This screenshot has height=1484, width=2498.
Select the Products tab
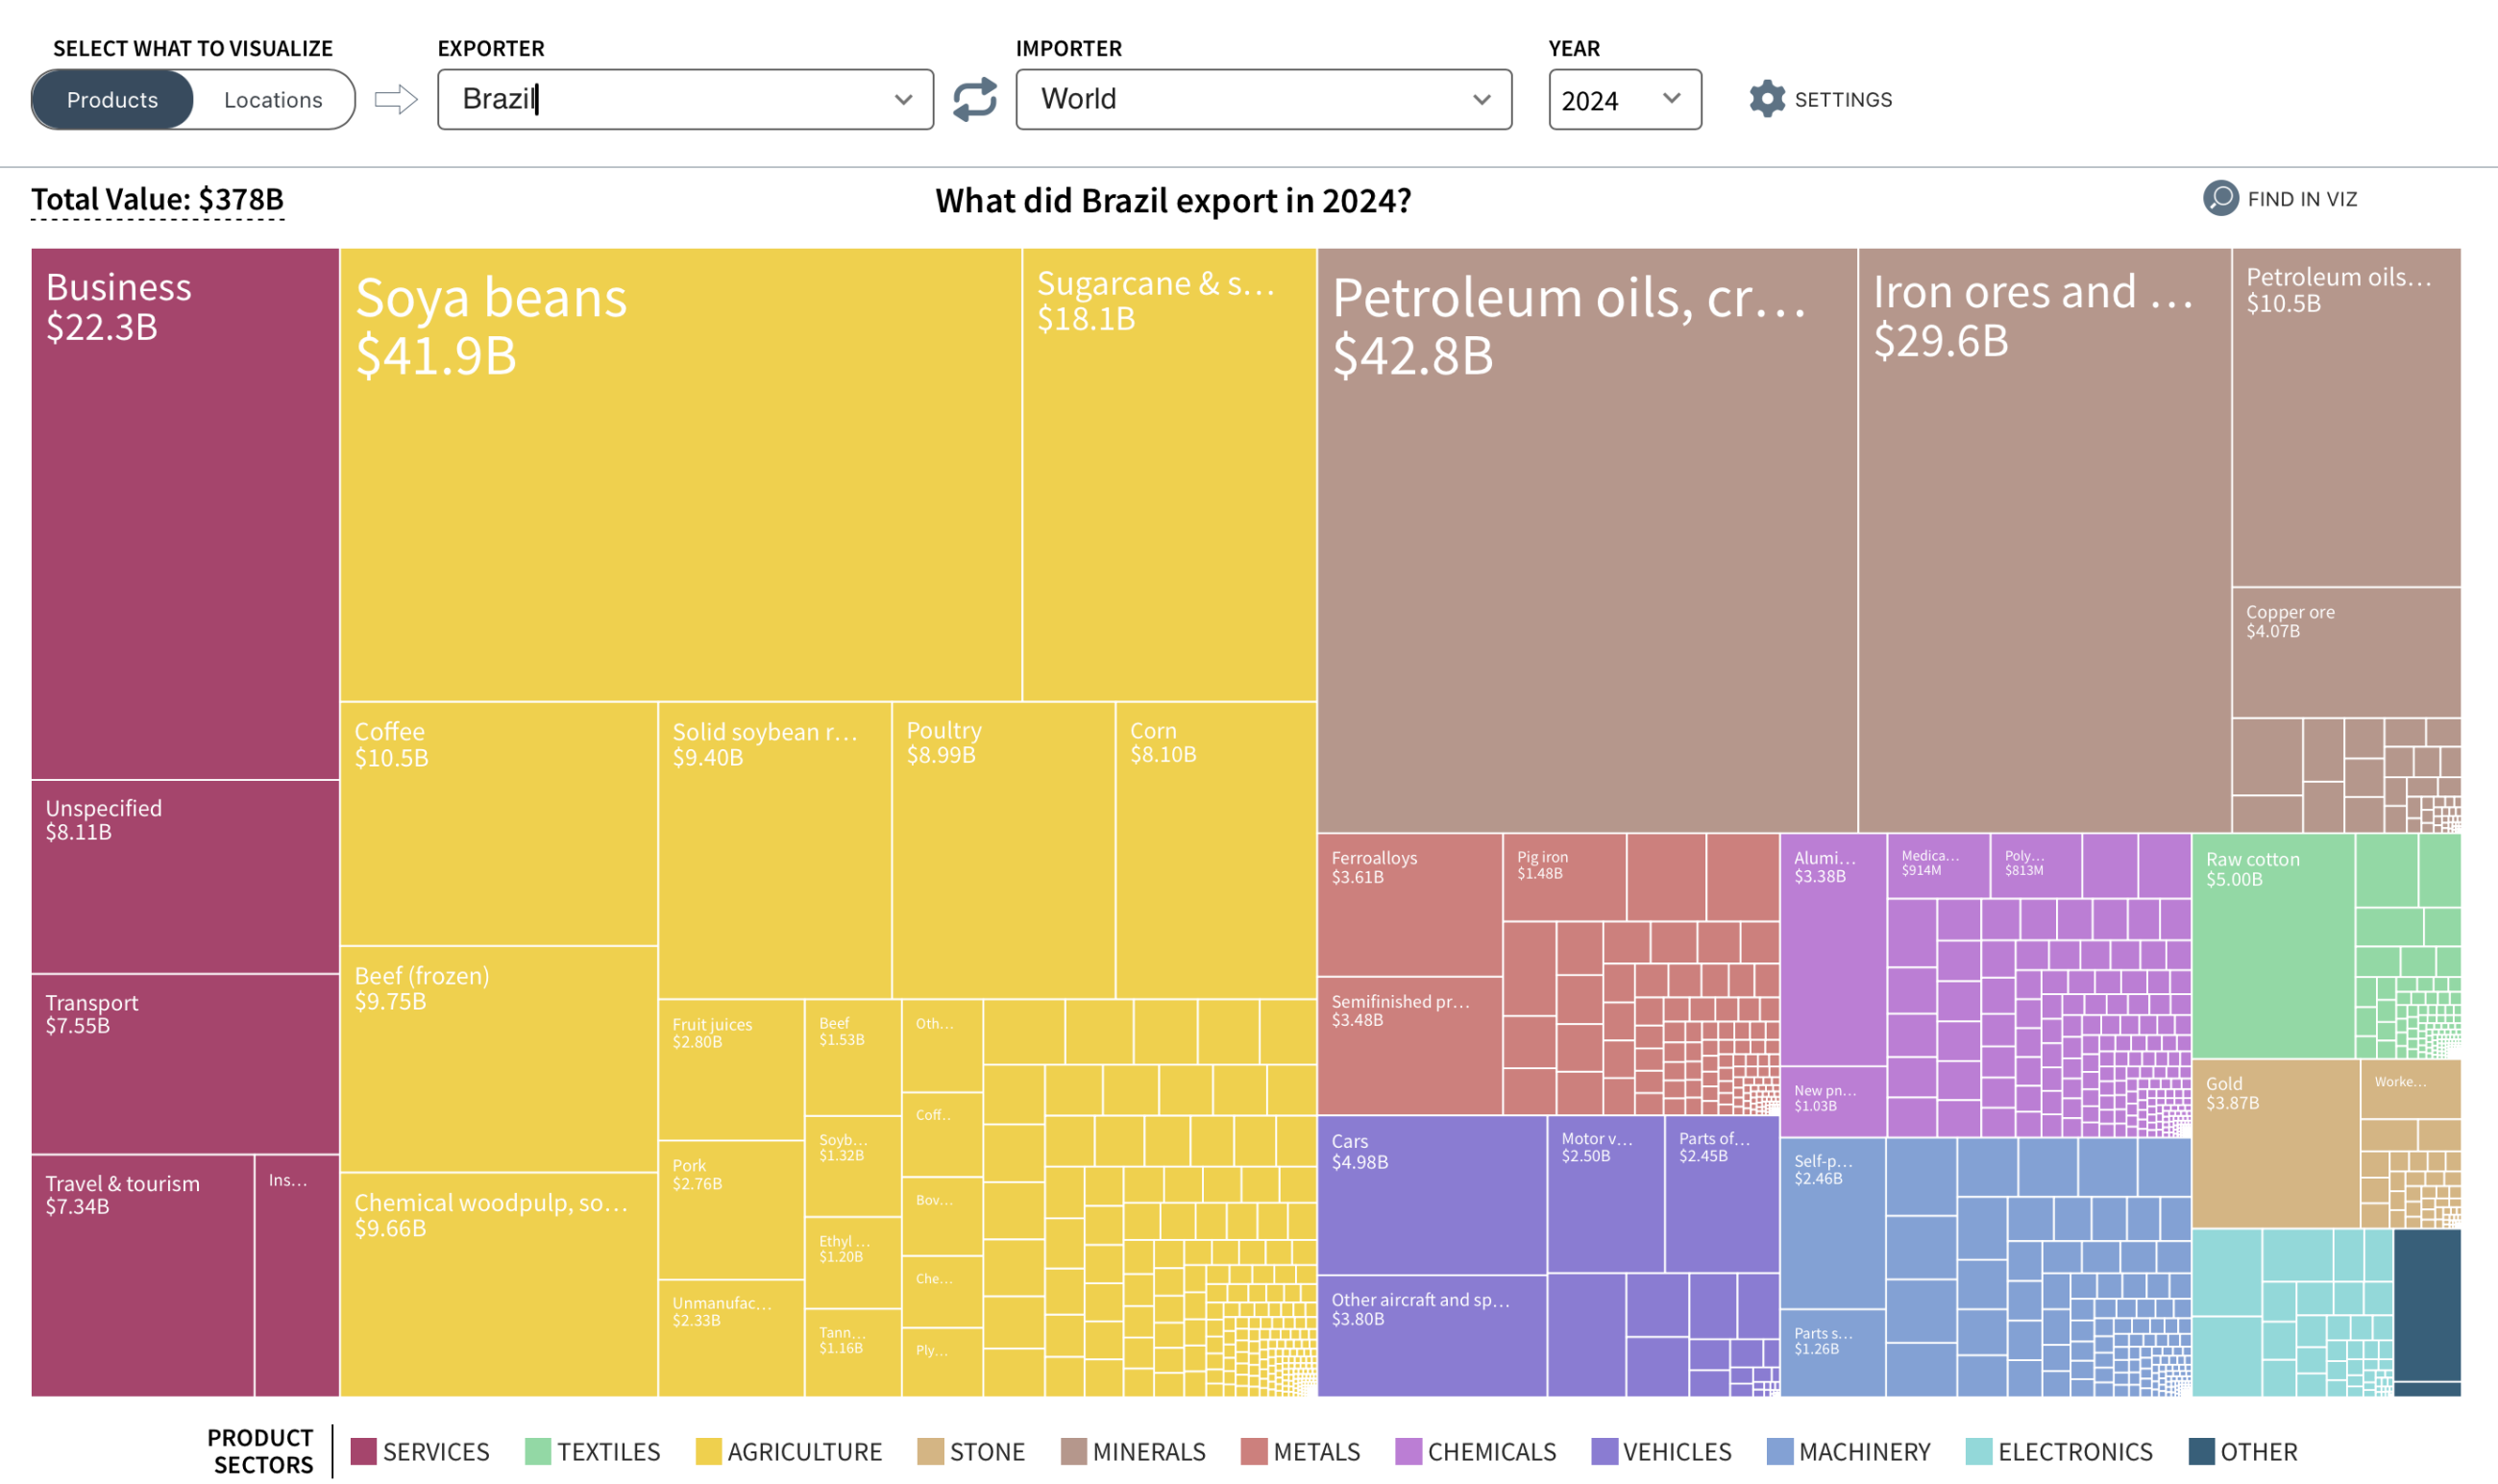[x=112, y=99]
